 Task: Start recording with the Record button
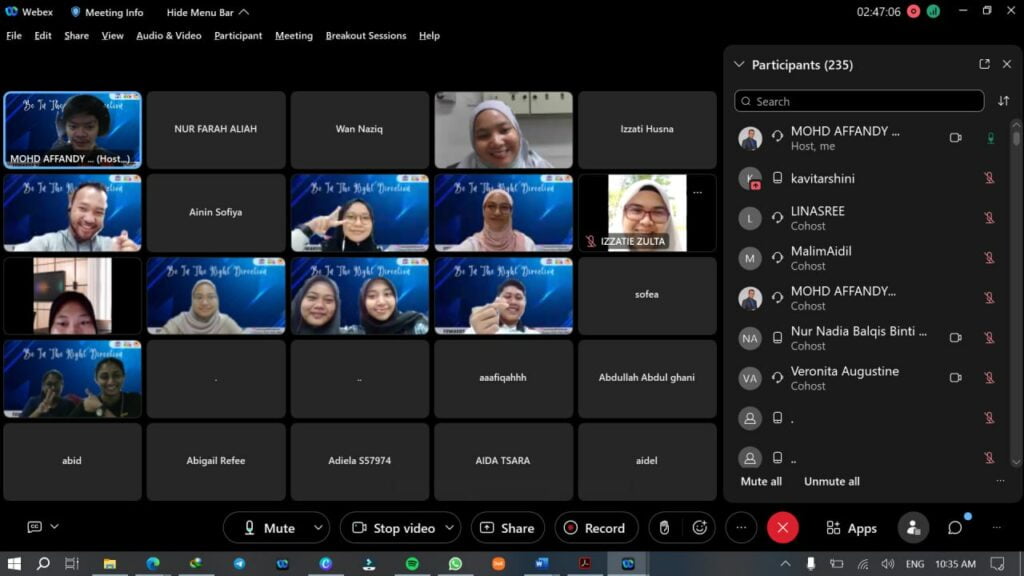[594, 528]
